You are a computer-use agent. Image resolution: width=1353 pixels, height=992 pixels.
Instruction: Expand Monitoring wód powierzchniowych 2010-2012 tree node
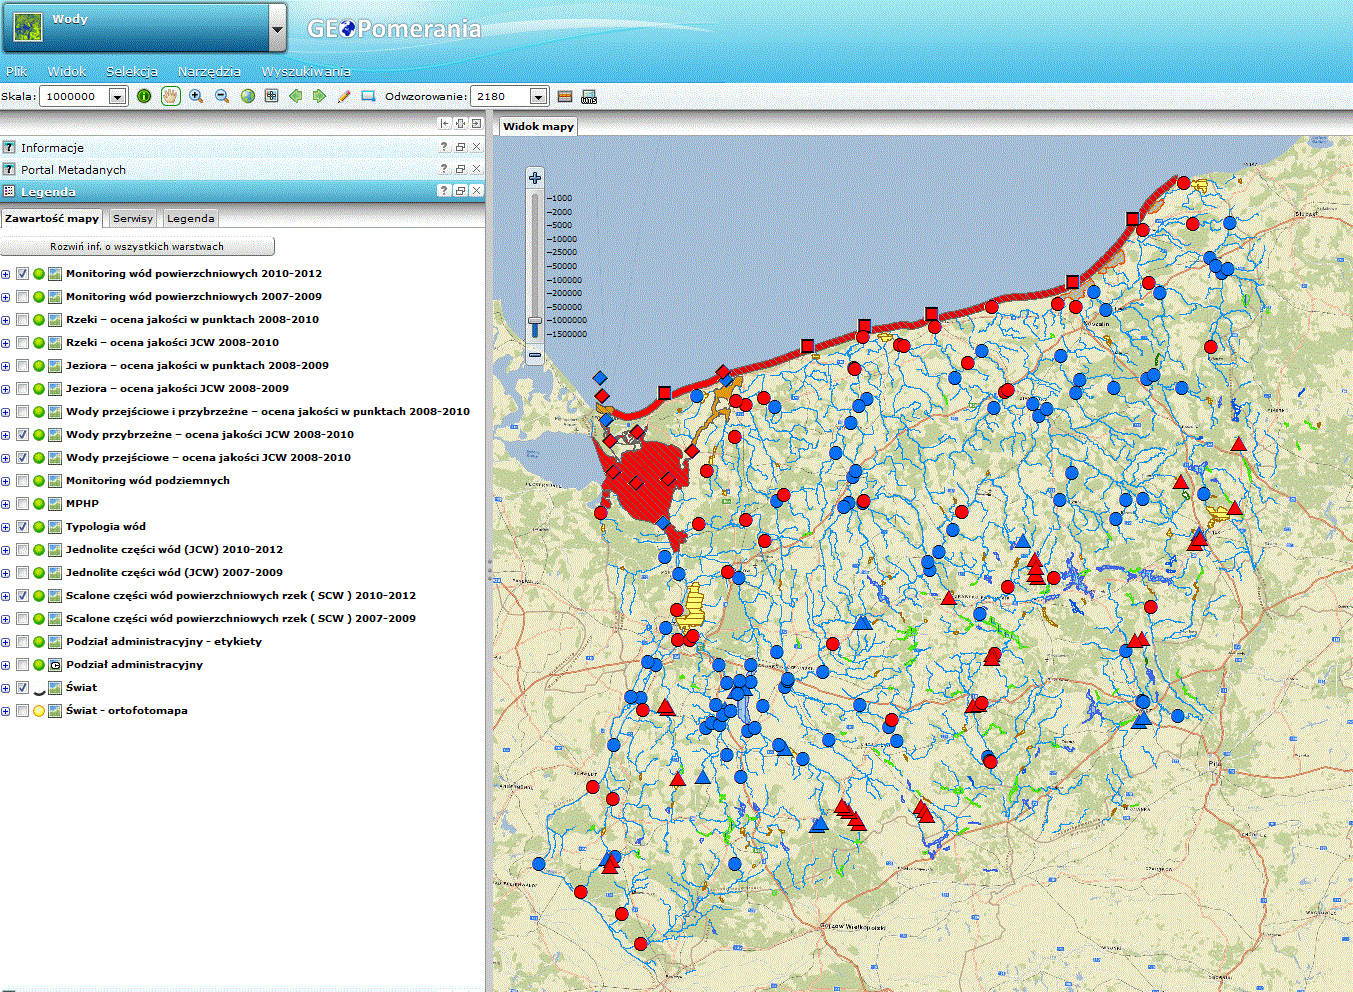(6, 274)
